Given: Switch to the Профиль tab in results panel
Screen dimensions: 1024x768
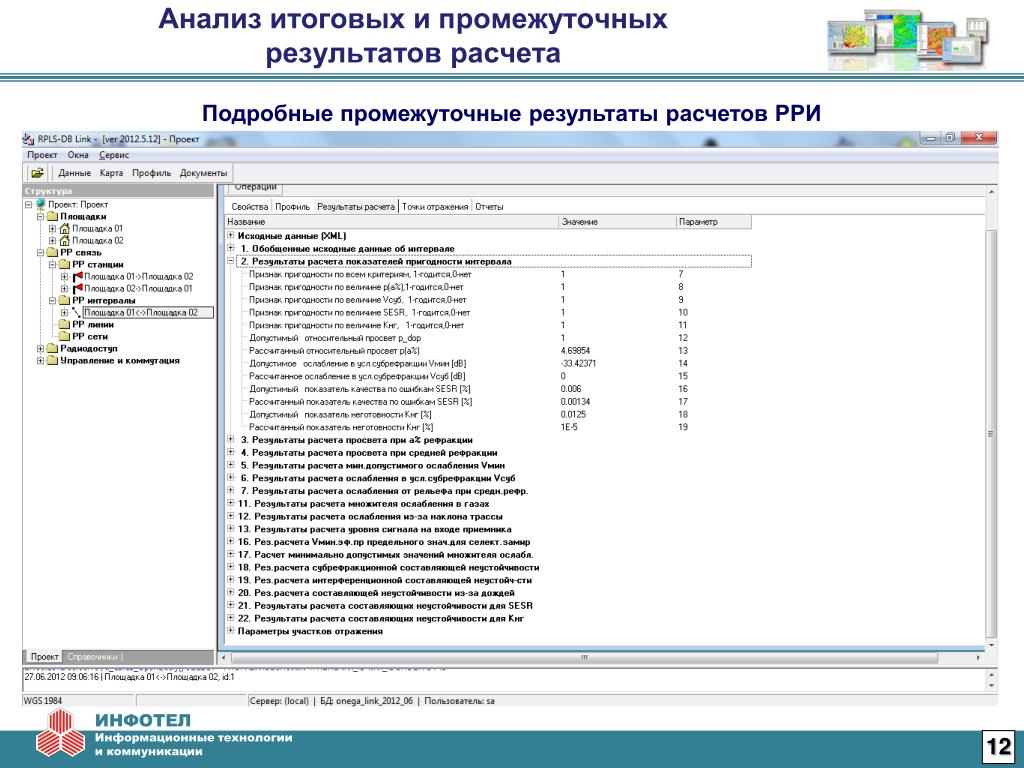Looking at the screenshot, I should click(292, 206).
